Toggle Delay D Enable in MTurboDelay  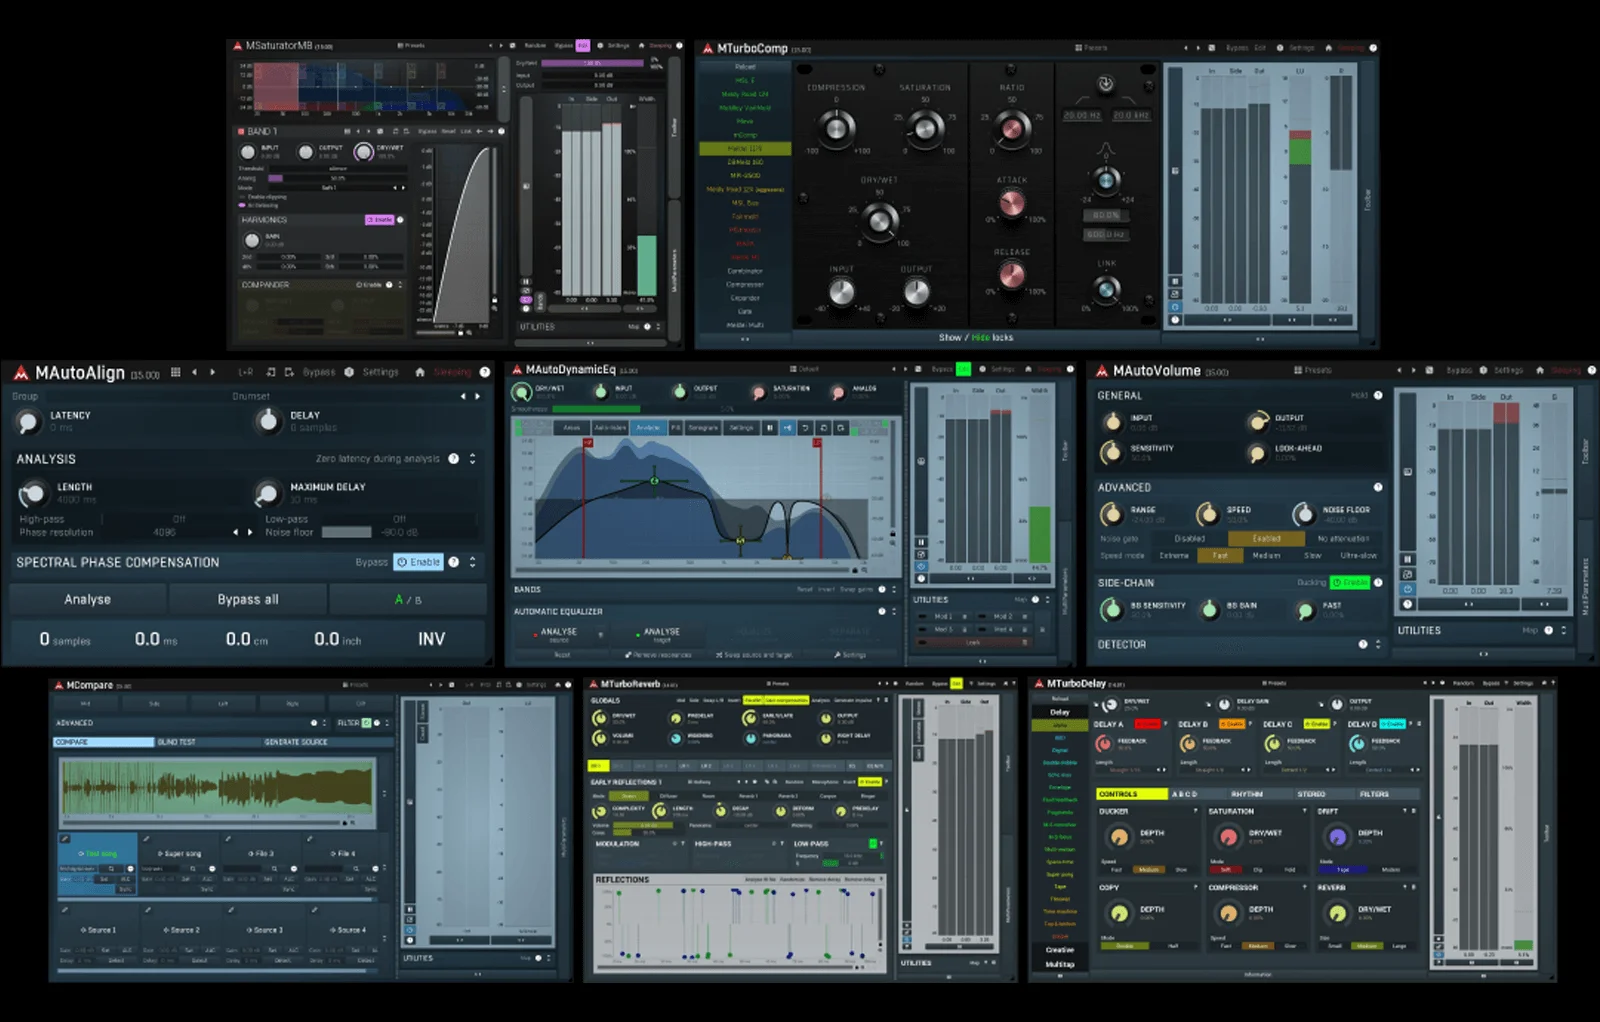click(x=1393, y=724)
